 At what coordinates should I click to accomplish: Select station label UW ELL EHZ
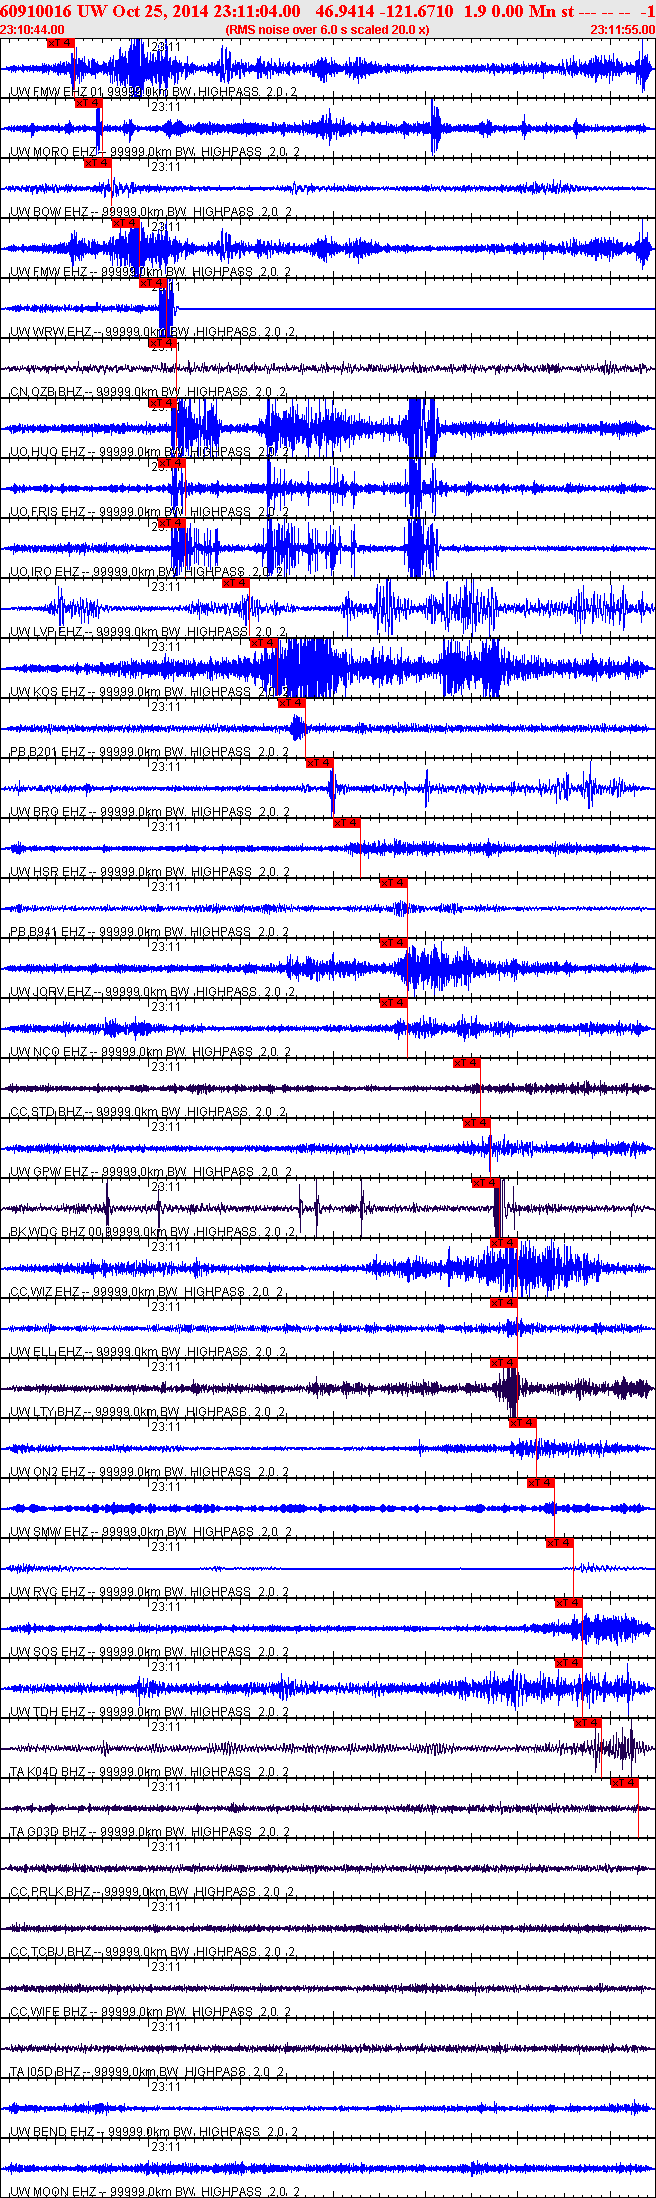46,1352
